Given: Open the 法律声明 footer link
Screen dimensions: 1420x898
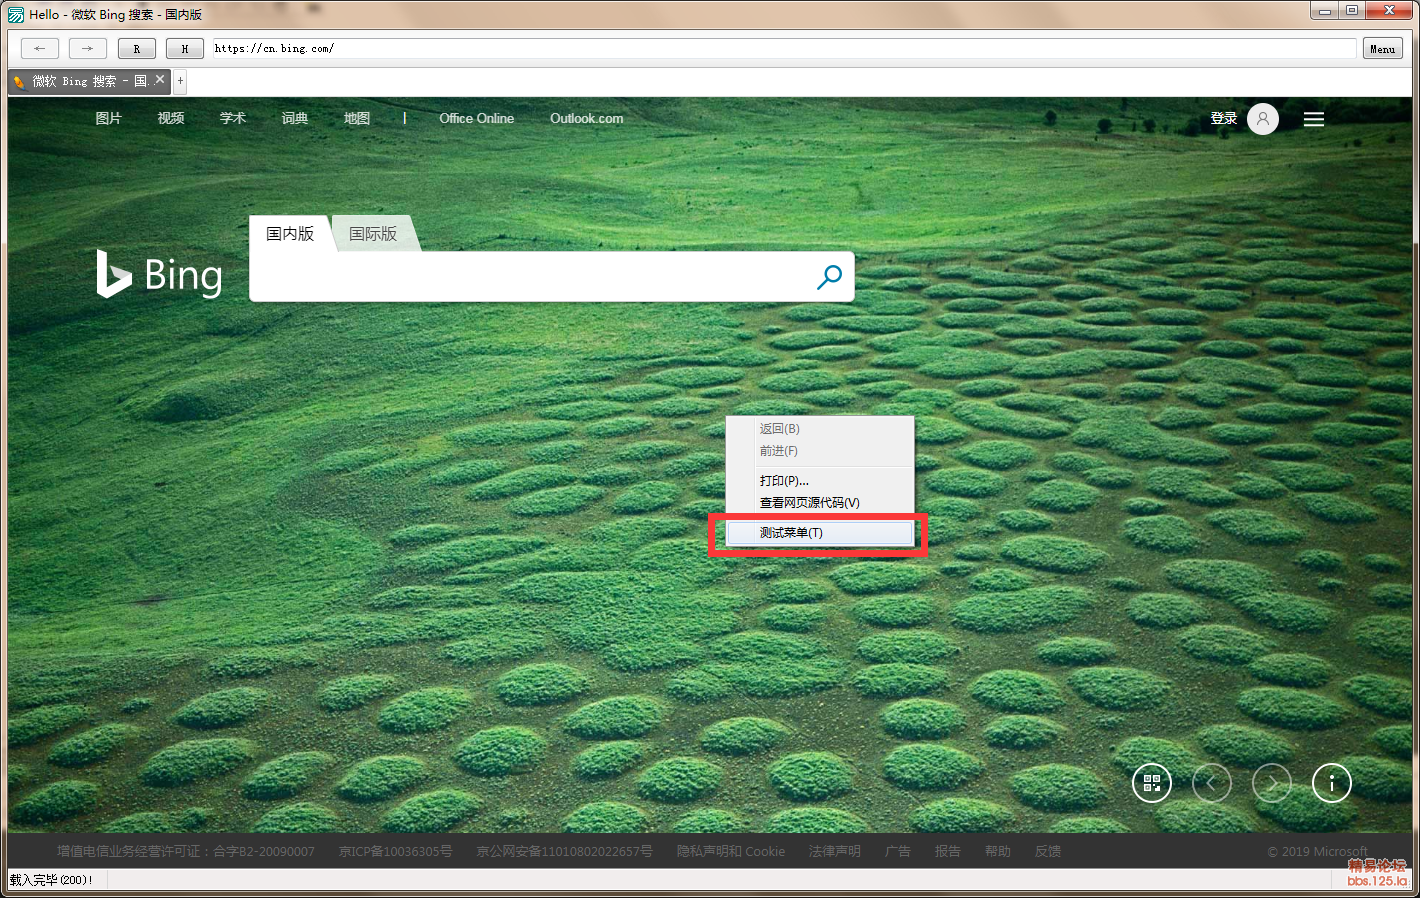Looking at the screenshot, I should pos(835,851).
